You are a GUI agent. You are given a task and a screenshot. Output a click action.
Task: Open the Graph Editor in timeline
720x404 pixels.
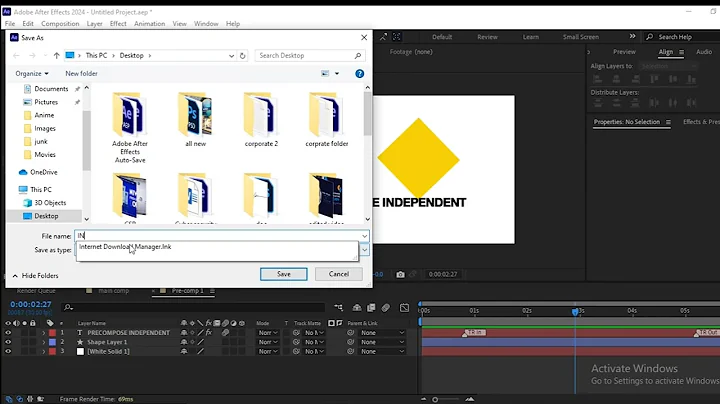[404, 307]
